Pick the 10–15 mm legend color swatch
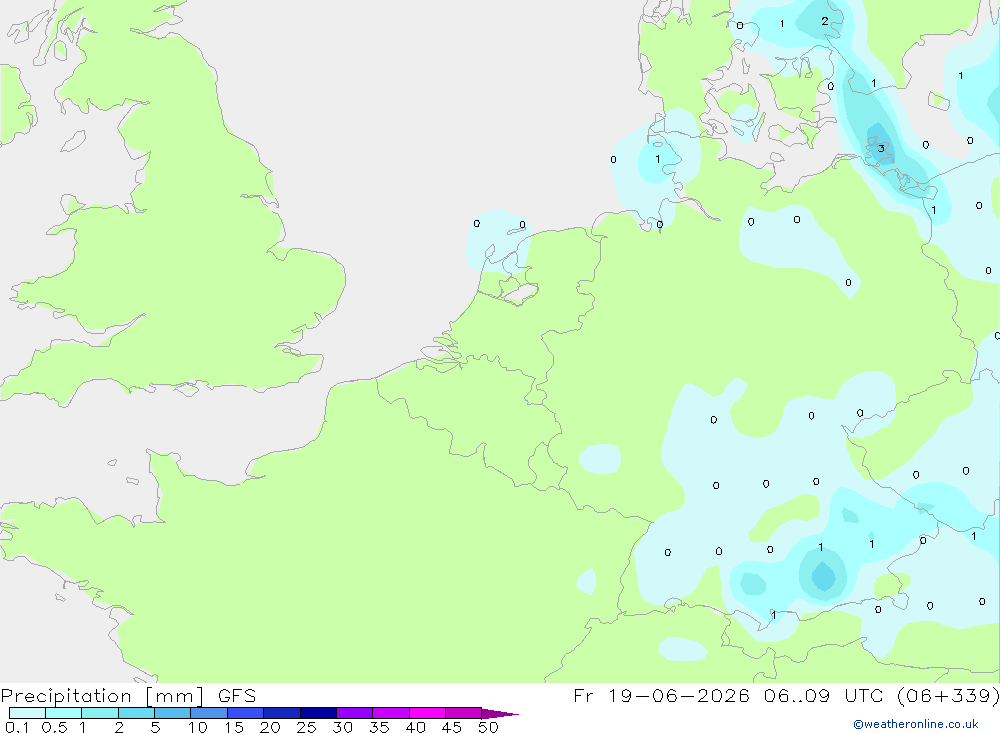Image resolution: width=1000 pixels, height=733 pixels. (209, 713)
